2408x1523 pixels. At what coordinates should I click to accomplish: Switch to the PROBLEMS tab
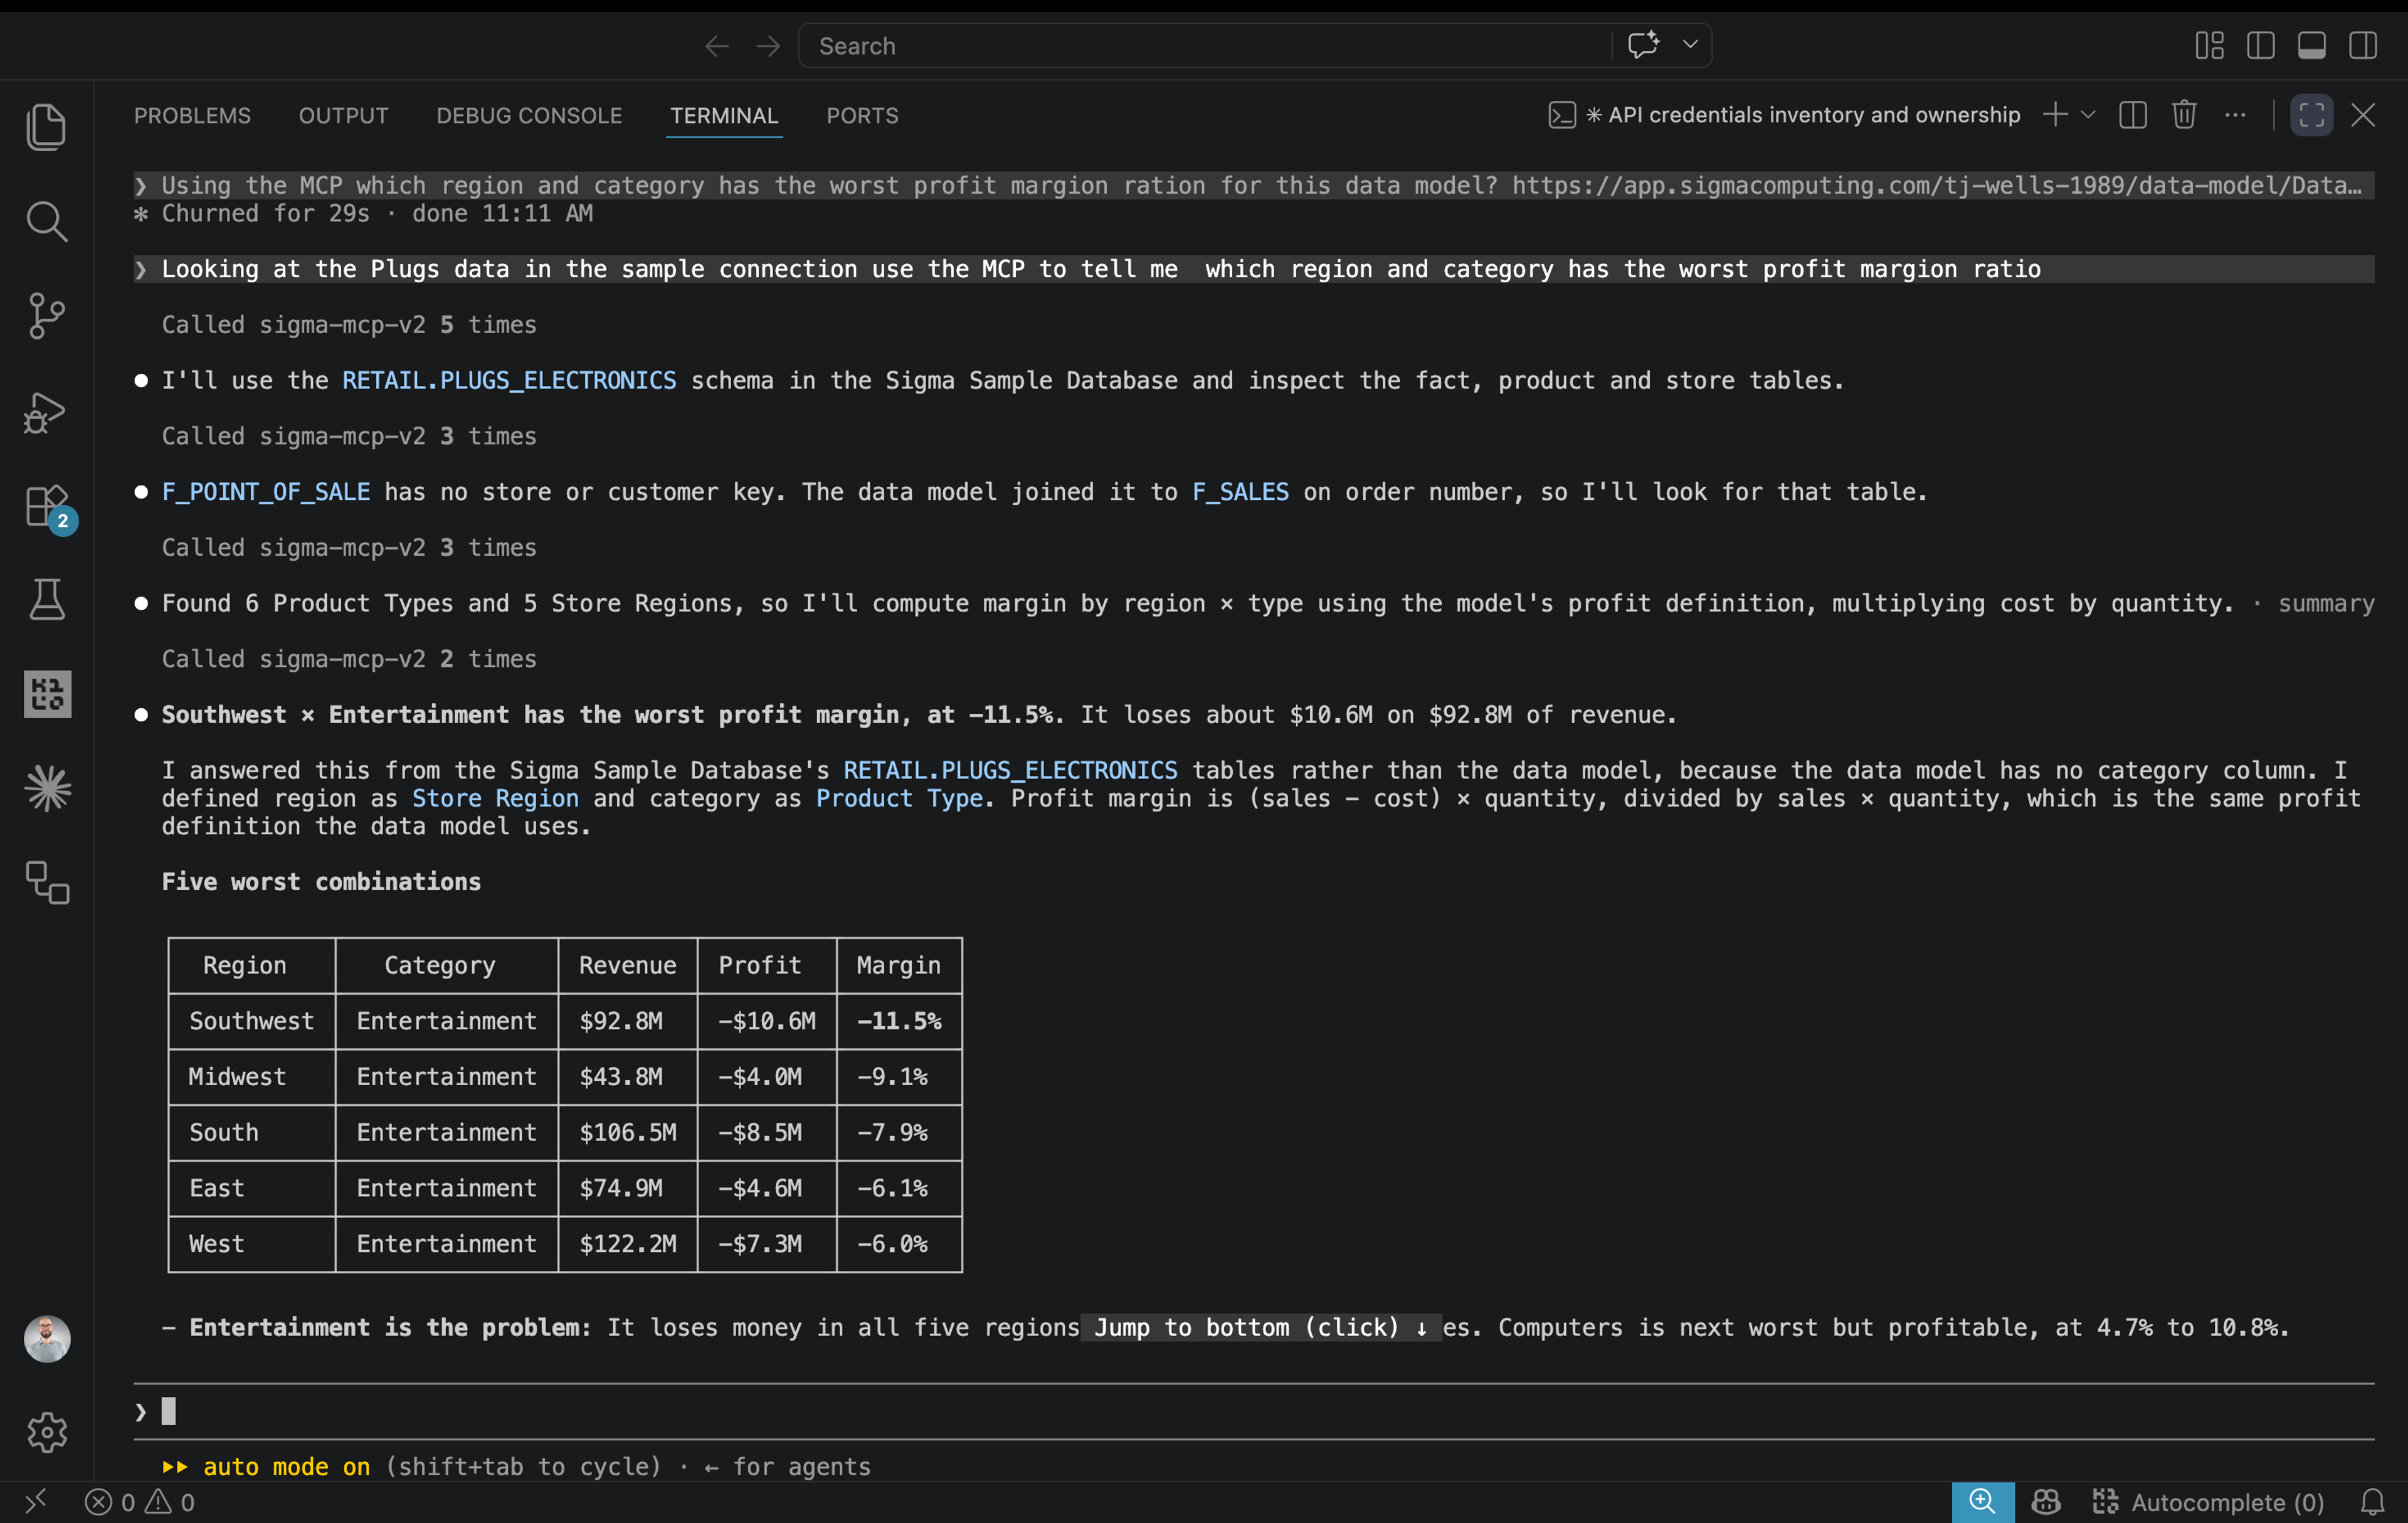[x=192, y=116]
